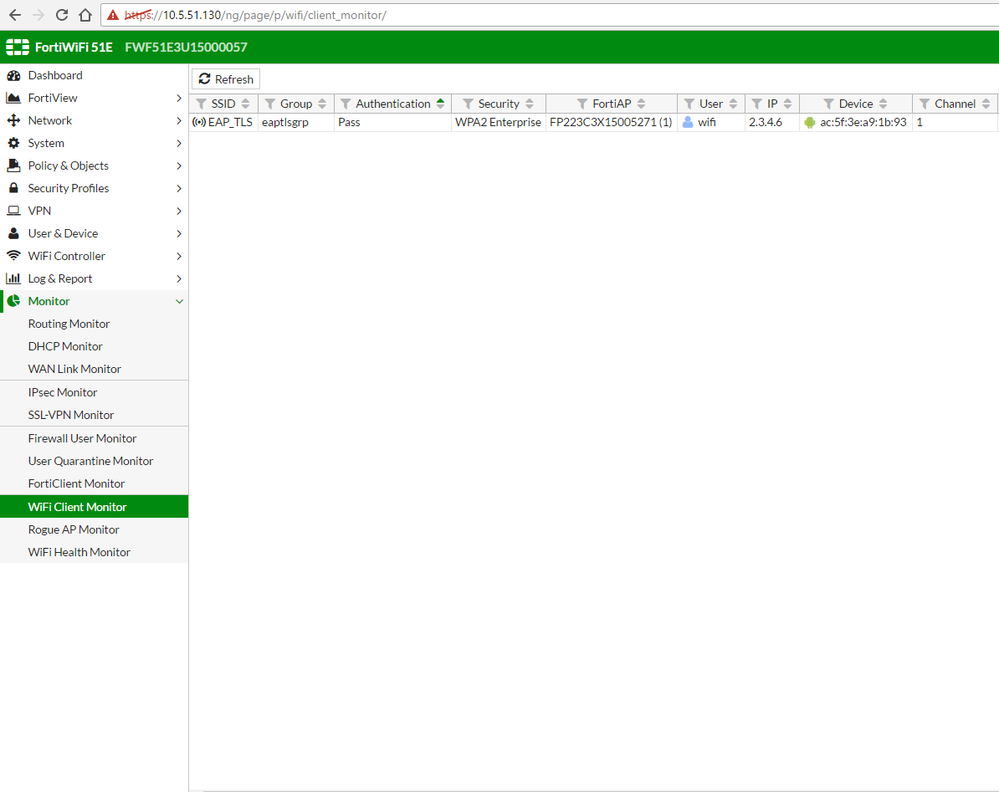Click the Monitor pie chart icon

pyautogui.click(x=13, y=301)
